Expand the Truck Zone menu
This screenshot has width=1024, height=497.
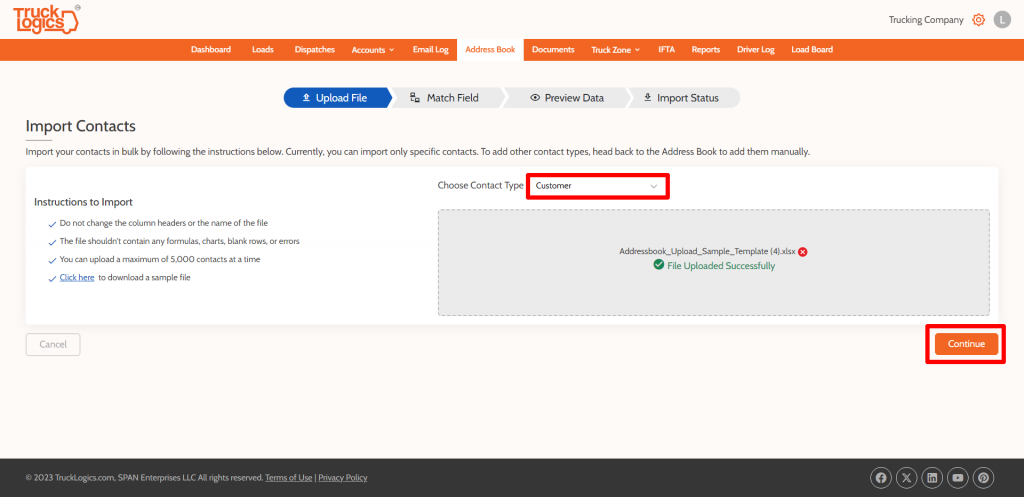pyautogui.click(x=615, y=50)
